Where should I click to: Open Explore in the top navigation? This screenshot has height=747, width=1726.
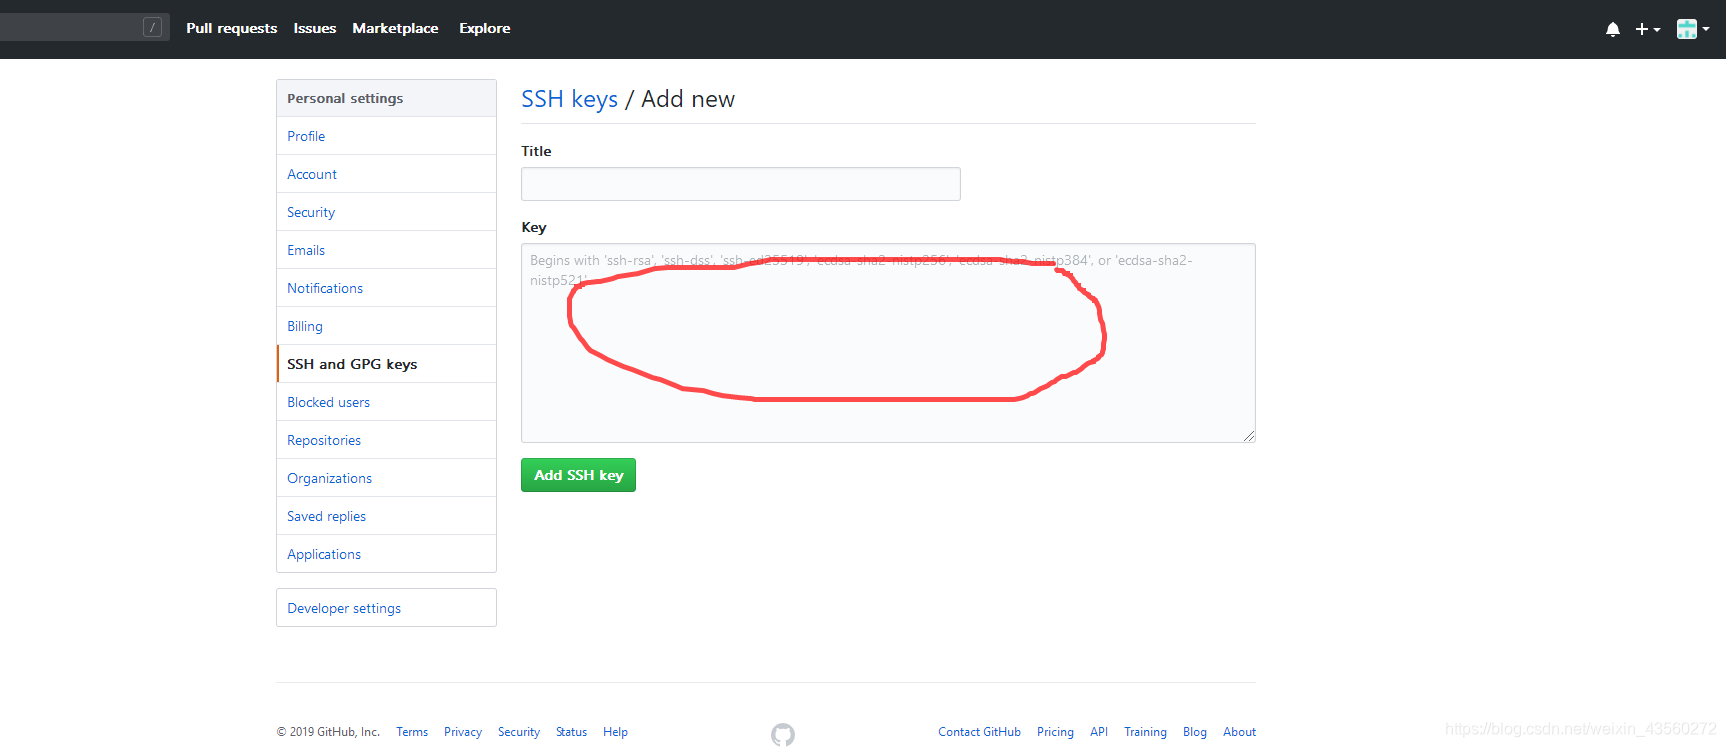[x=485, y=28]
